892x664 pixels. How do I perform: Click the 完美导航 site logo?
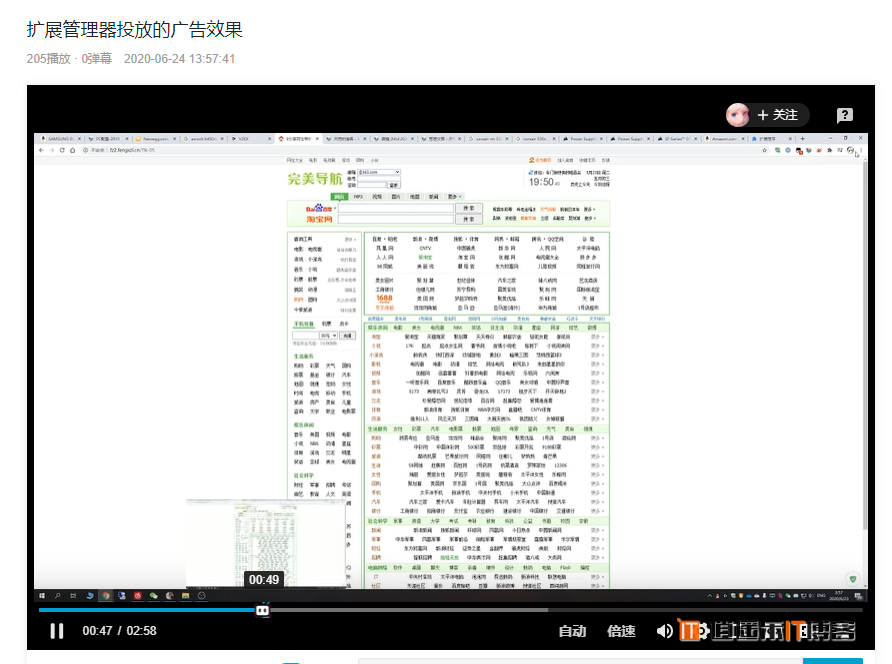click(314, 179)
